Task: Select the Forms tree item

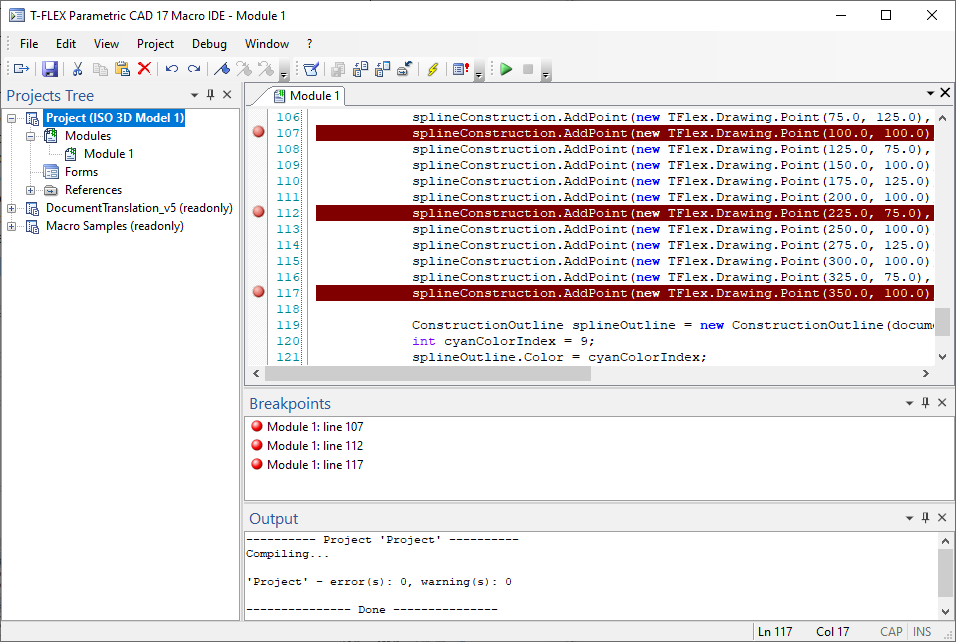Action: [x=81, y=172]
